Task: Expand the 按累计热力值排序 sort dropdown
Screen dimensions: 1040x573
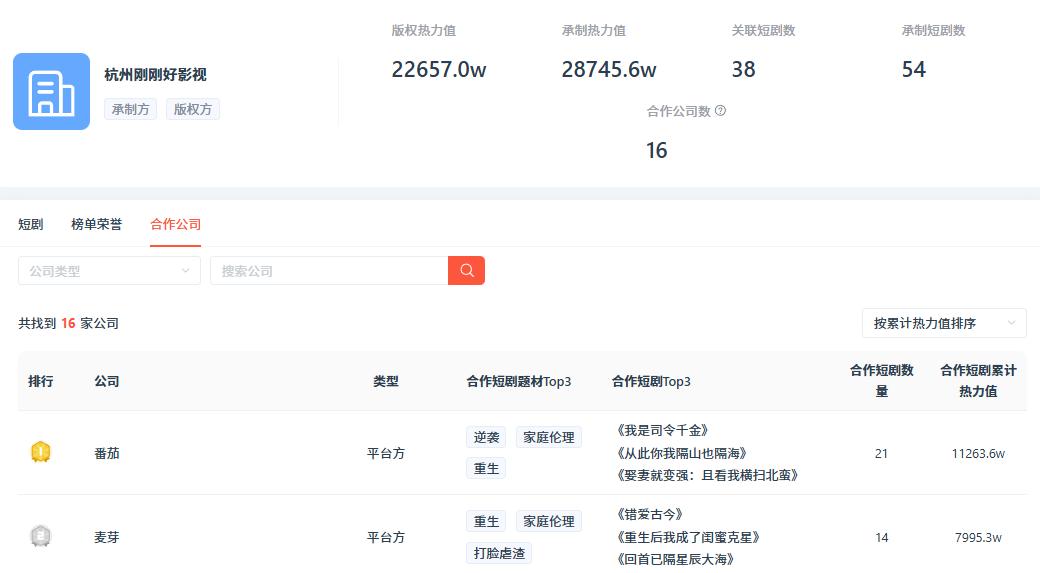Action: point(944,323)
